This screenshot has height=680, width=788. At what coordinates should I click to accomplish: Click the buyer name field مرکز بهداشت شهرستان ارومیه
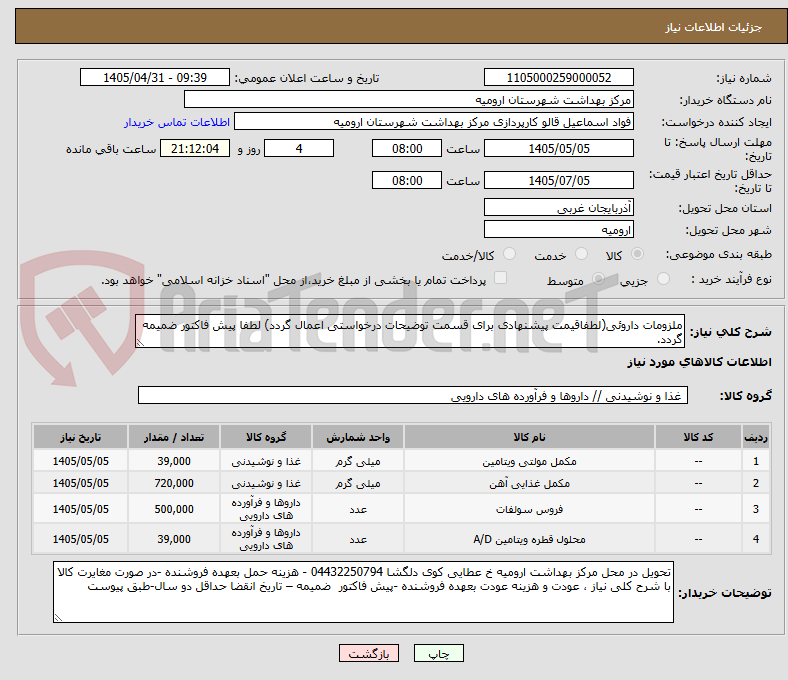coord(409,100)
